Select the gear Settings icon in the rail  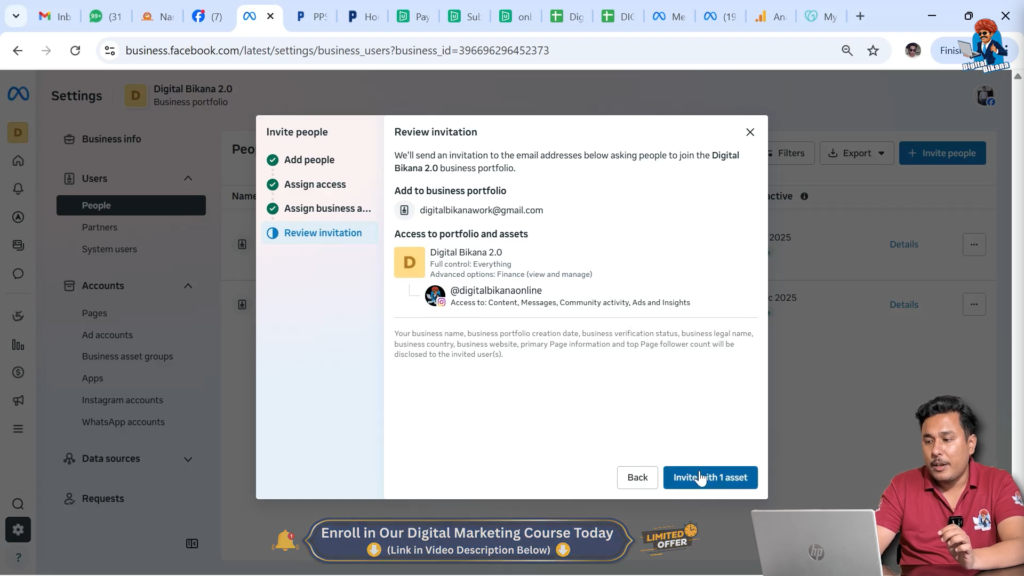(x=18, y=530)
